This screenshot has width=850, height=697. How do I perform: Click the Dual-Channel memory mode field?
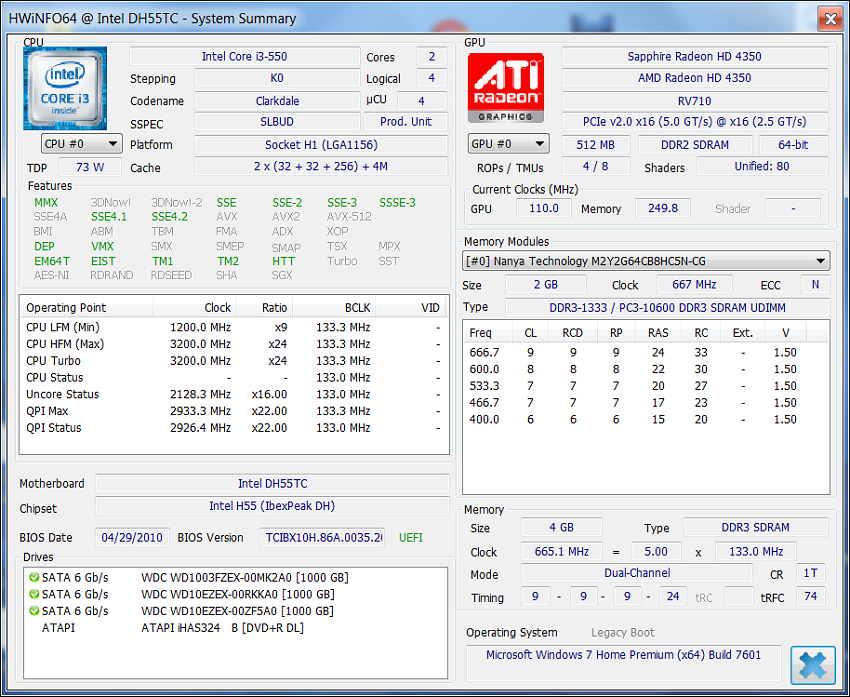pyautogui.click(x=637, y=573)
